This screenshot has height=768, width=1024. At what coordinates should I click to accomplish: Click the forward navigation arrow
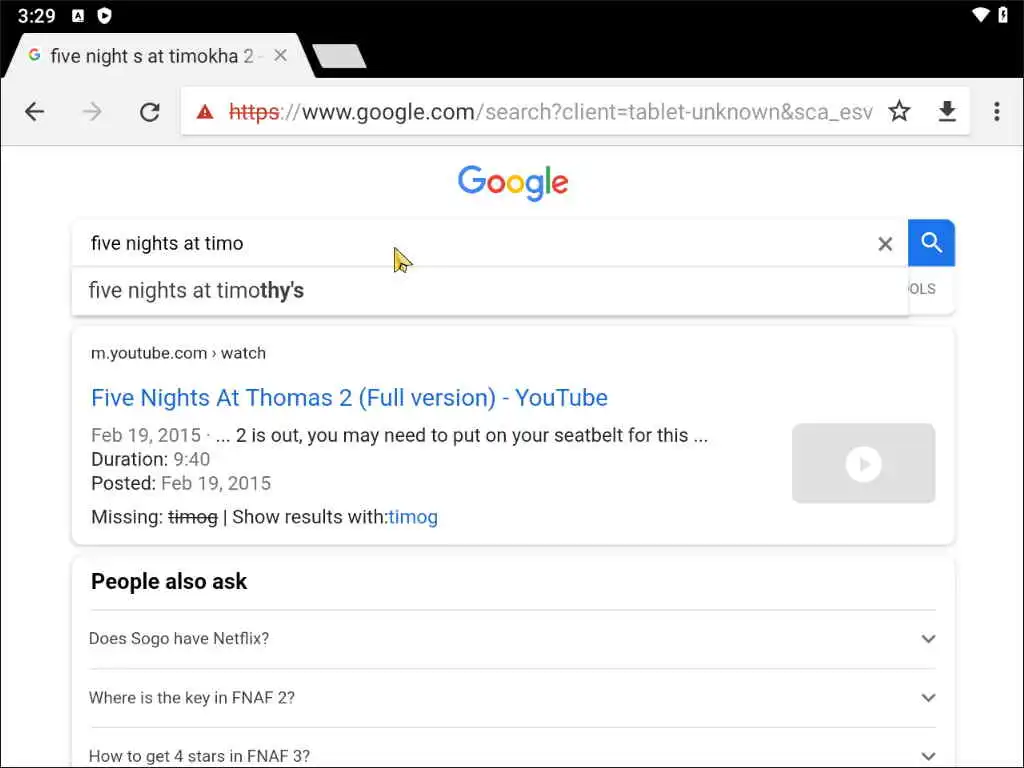pos(92,112)
